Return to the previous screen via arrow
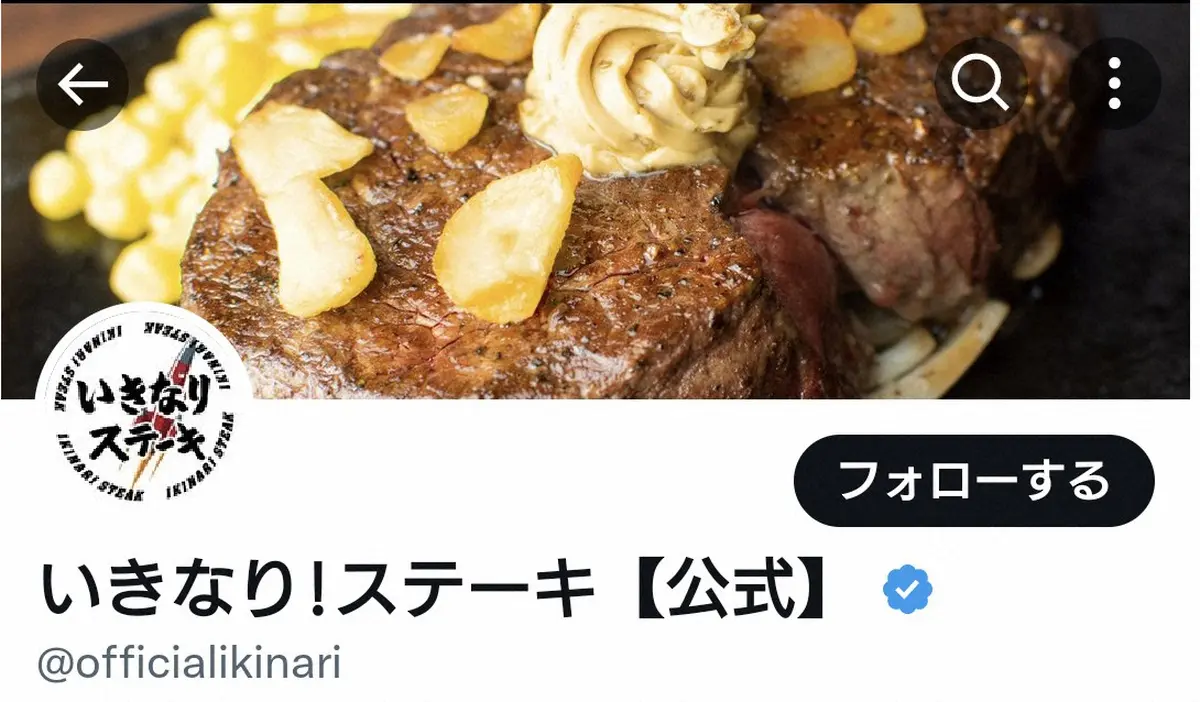Image resolution: width=1200 pixels, height=702 pixels. click(83, 86)
